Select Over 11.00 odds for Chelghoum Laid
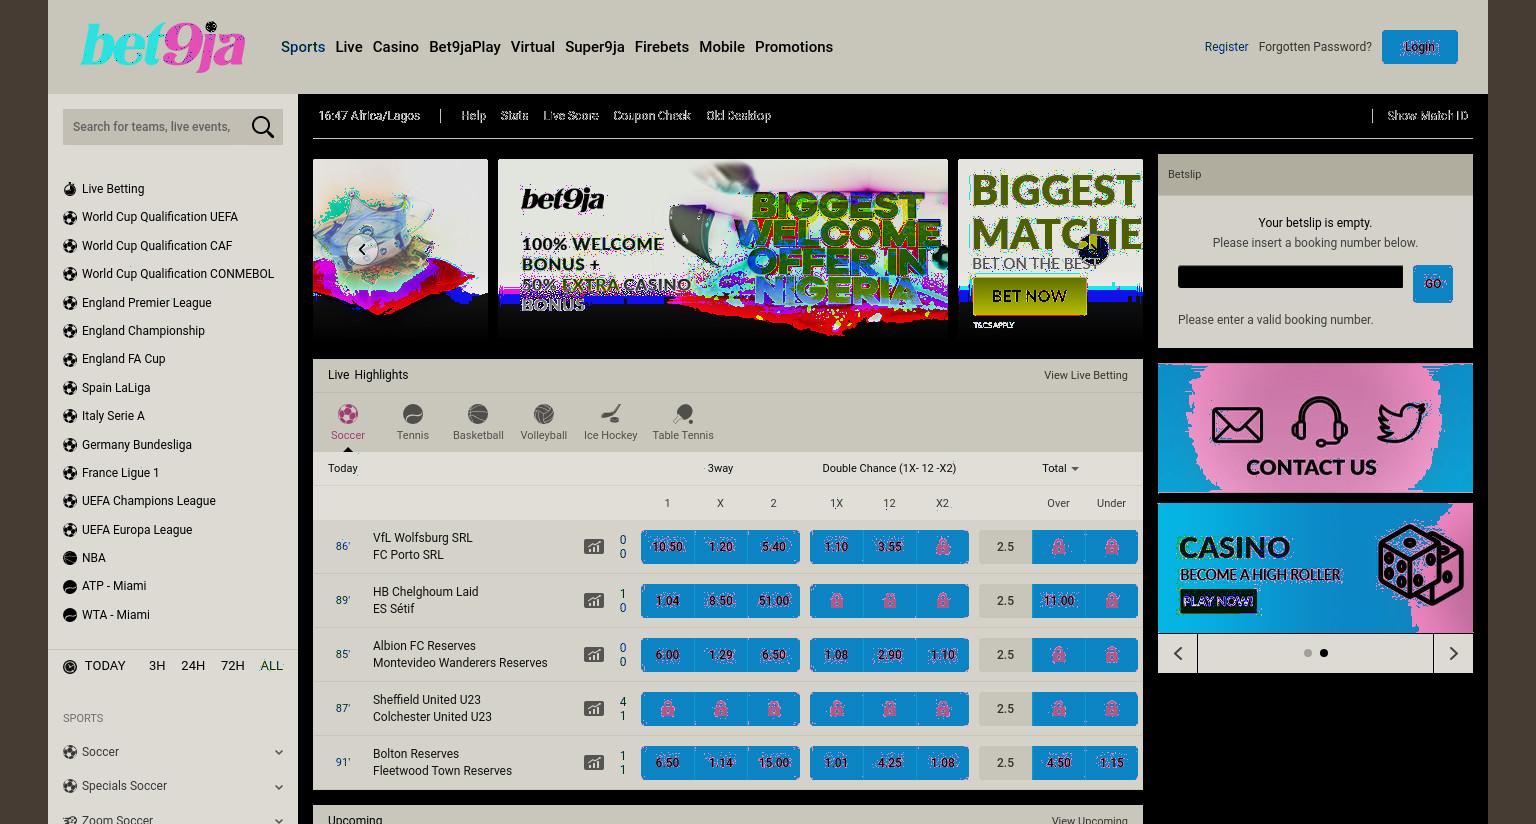1536x824 pixels. pyautogui.click(x=1058, y=601)
